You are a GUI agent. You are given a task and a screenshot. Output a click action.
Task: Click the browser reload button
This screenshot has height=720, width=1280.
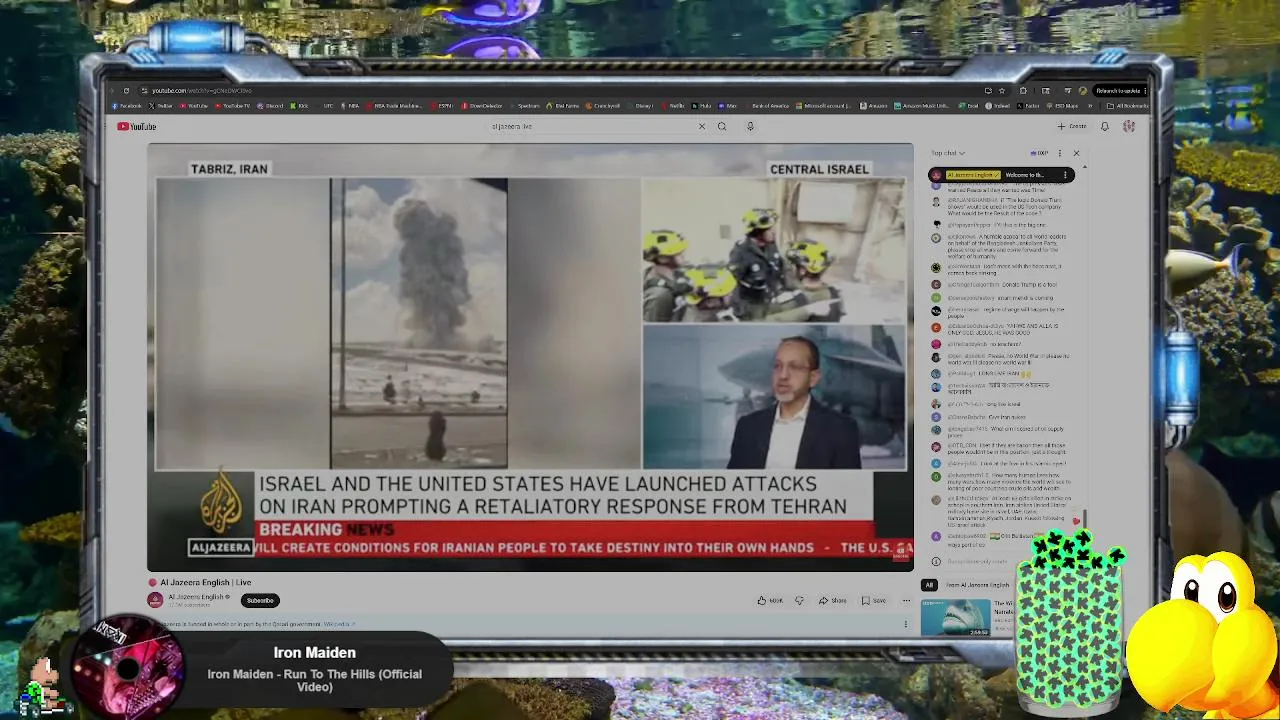(126, 90)
